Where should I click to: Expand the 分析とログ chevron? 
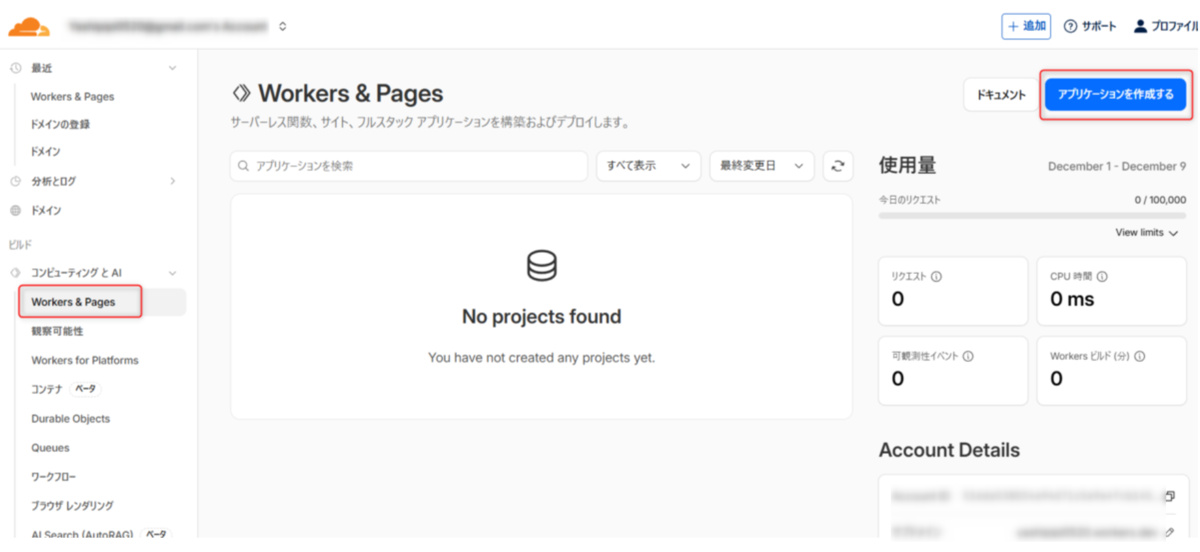172,181
